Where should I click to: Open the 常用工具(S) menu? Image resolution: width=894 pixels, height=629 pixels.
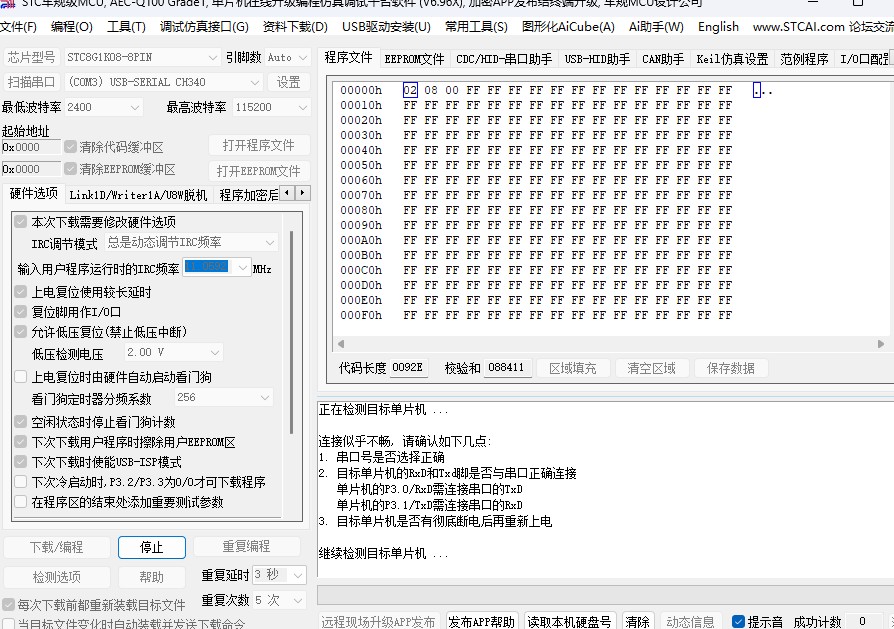coord(476,26)
